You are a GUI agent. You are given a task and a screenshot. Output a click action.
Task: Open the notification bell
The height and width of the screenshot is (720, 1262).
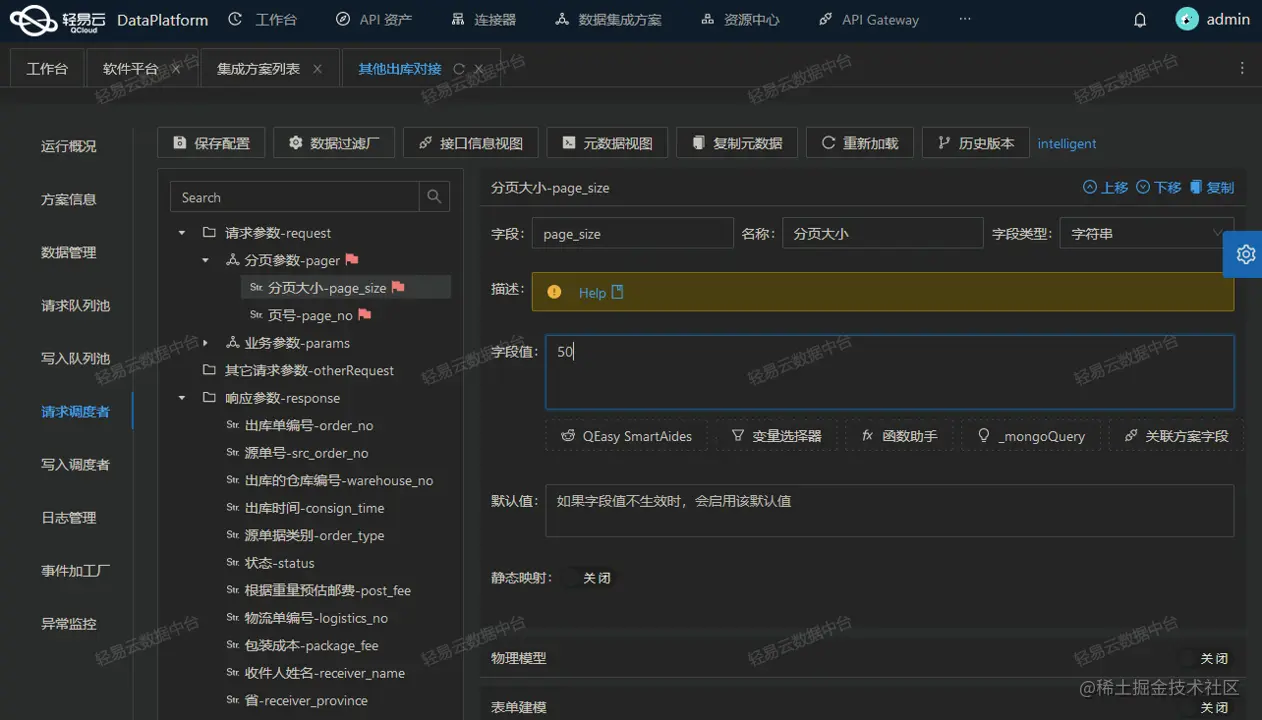(1139, 19)
